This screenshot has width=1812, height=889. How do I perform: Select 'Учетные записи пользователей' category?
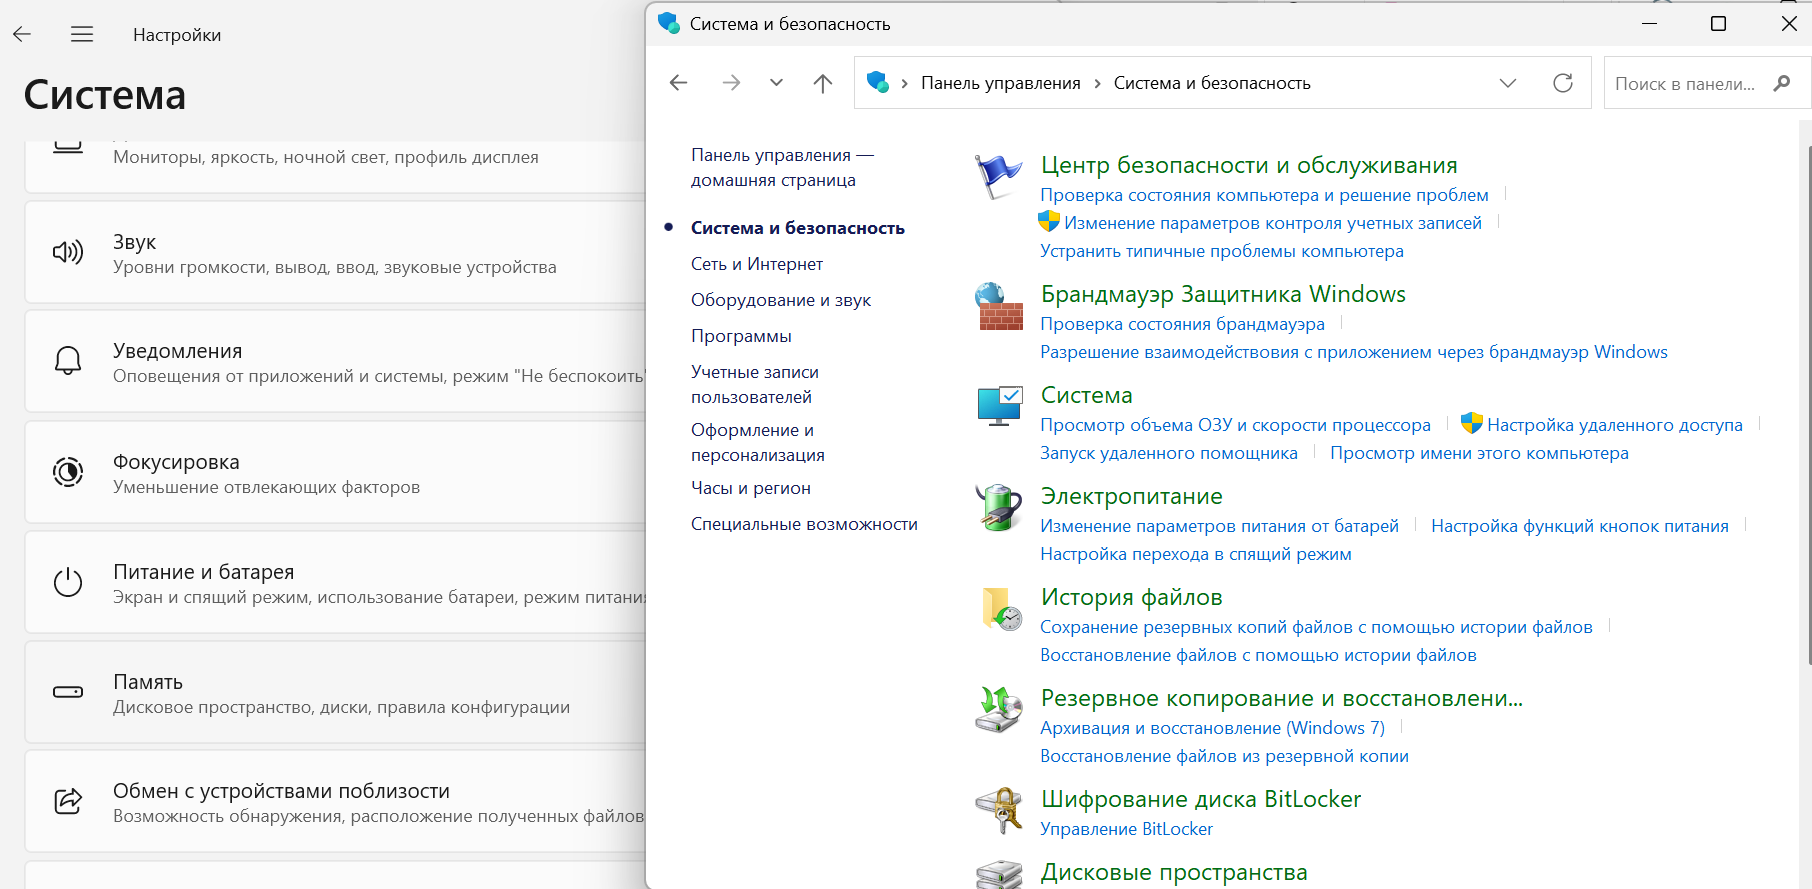coord(755,384)
